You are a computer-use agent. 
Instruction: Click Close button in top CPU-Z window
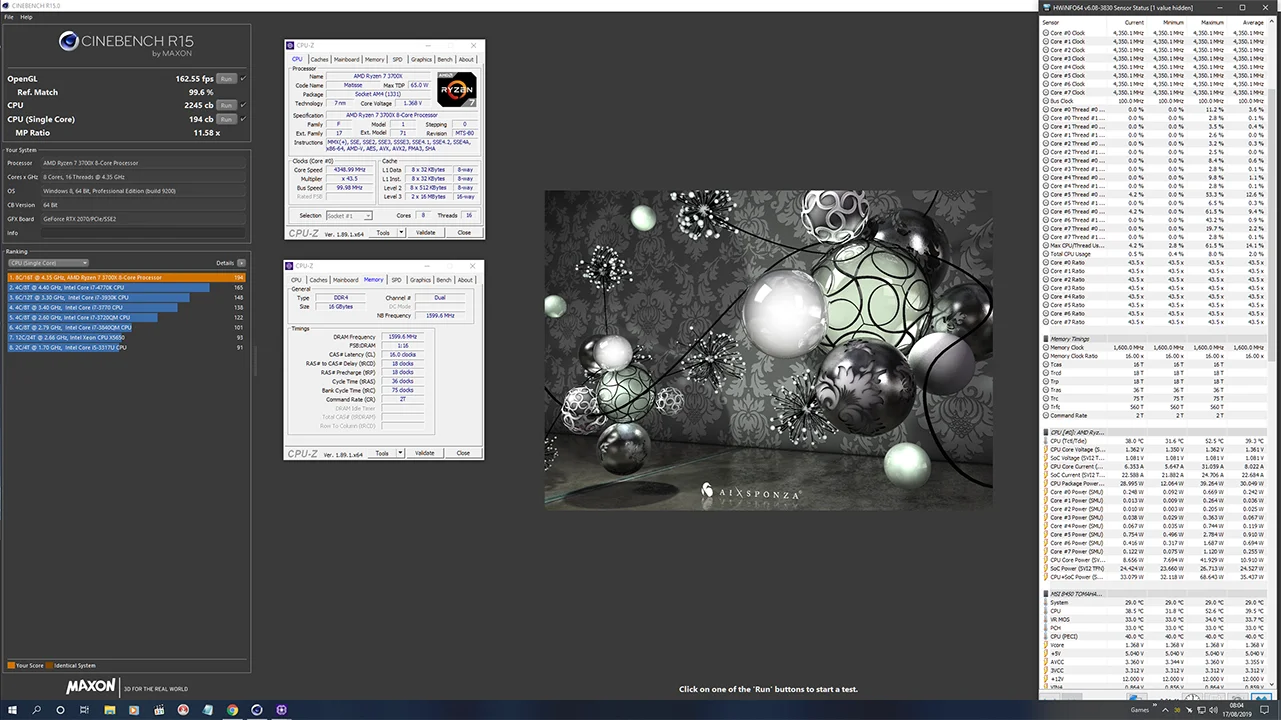coord(464,232)
